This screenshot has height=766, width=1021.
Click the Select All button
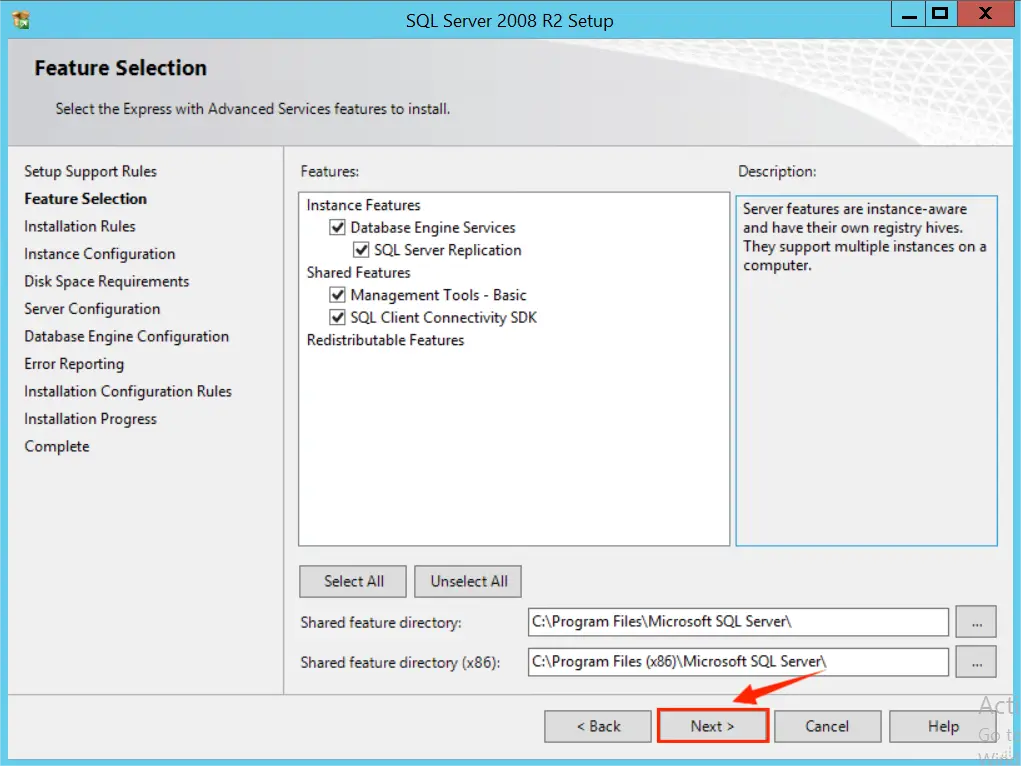[352, 581]
